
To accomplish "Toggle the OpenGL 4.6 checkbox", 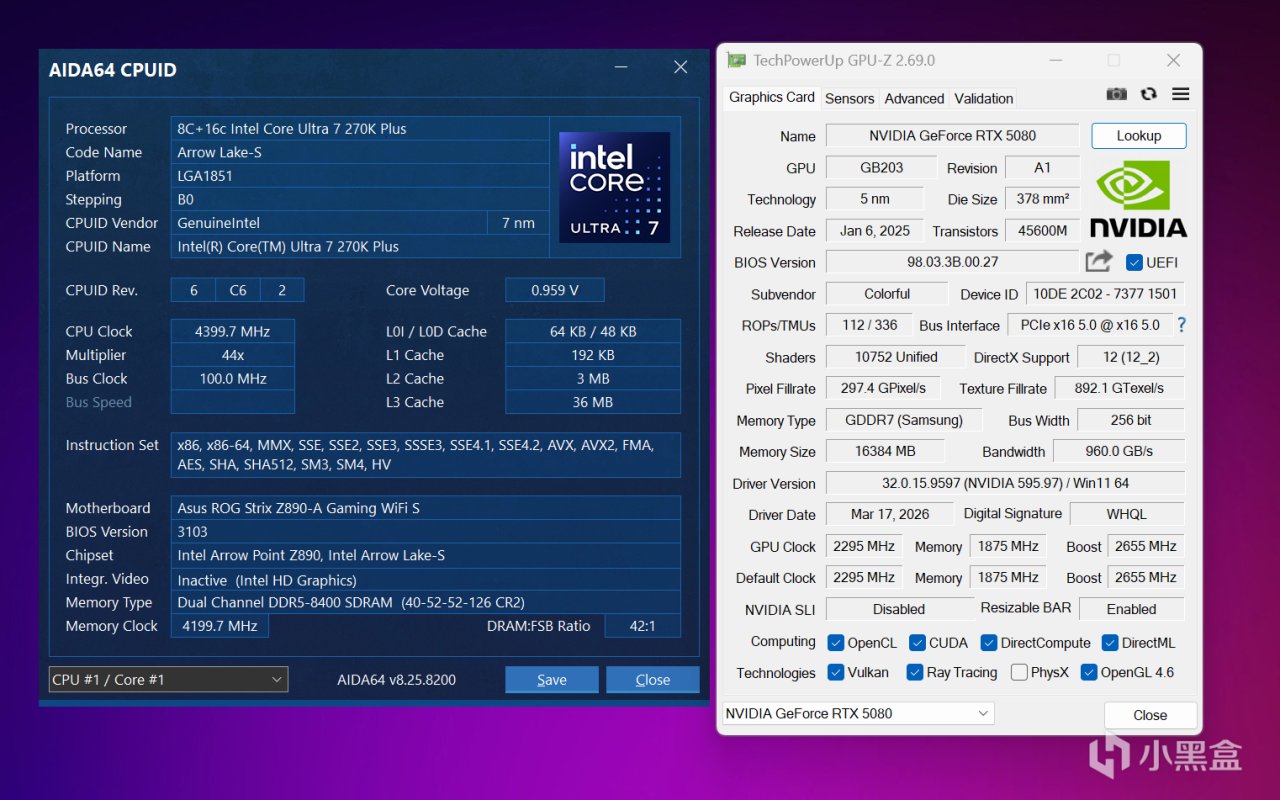I will pos(1089,672).
